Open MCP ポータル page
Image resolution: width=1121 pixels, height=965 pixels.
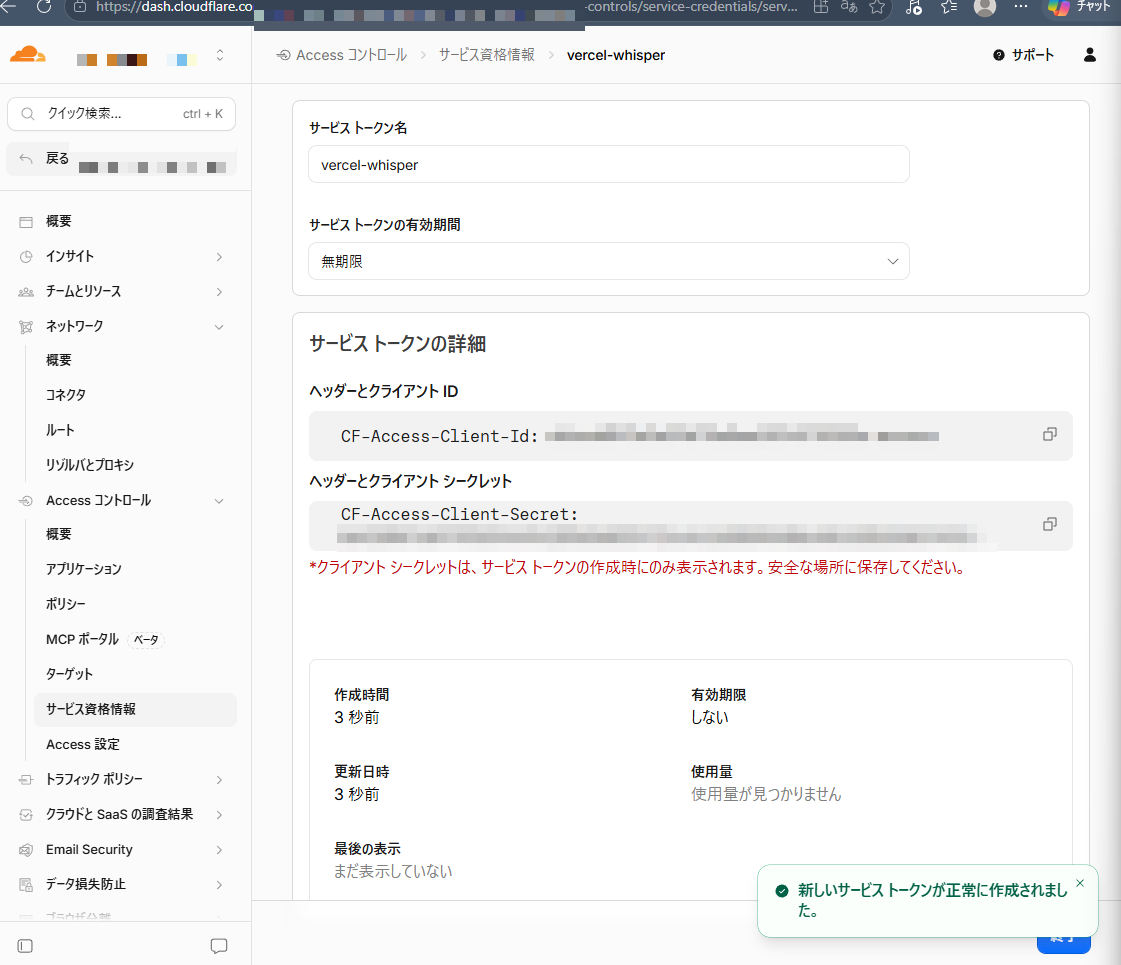click(x=82, y=639)
